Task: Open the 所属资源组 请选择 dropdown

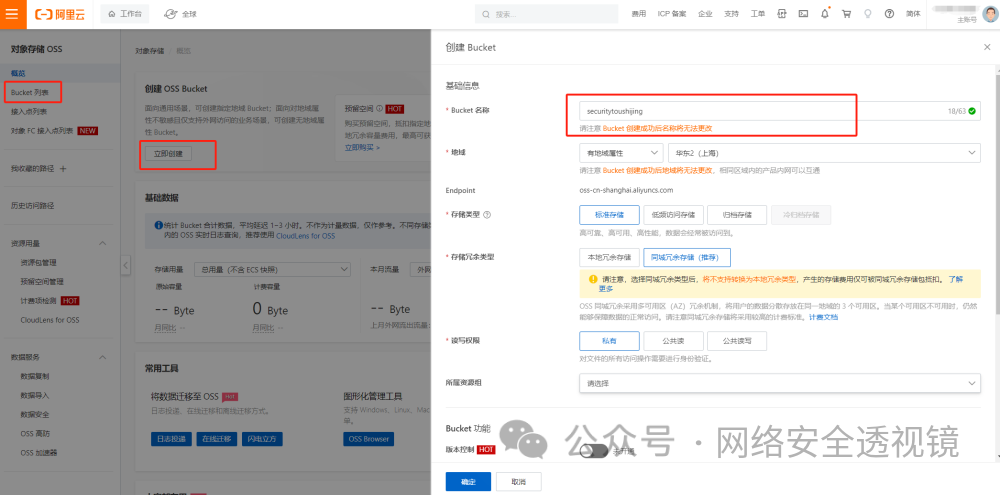Action: [780, 383]
